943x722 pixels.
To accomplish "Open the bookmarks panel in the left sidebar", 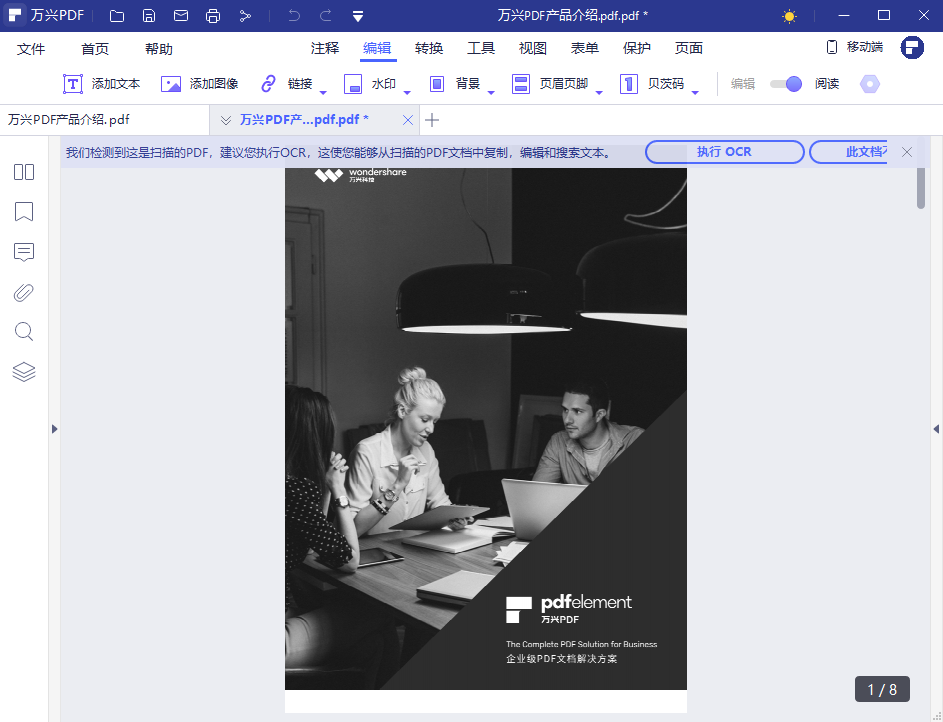I will click(x=23, y=212).
